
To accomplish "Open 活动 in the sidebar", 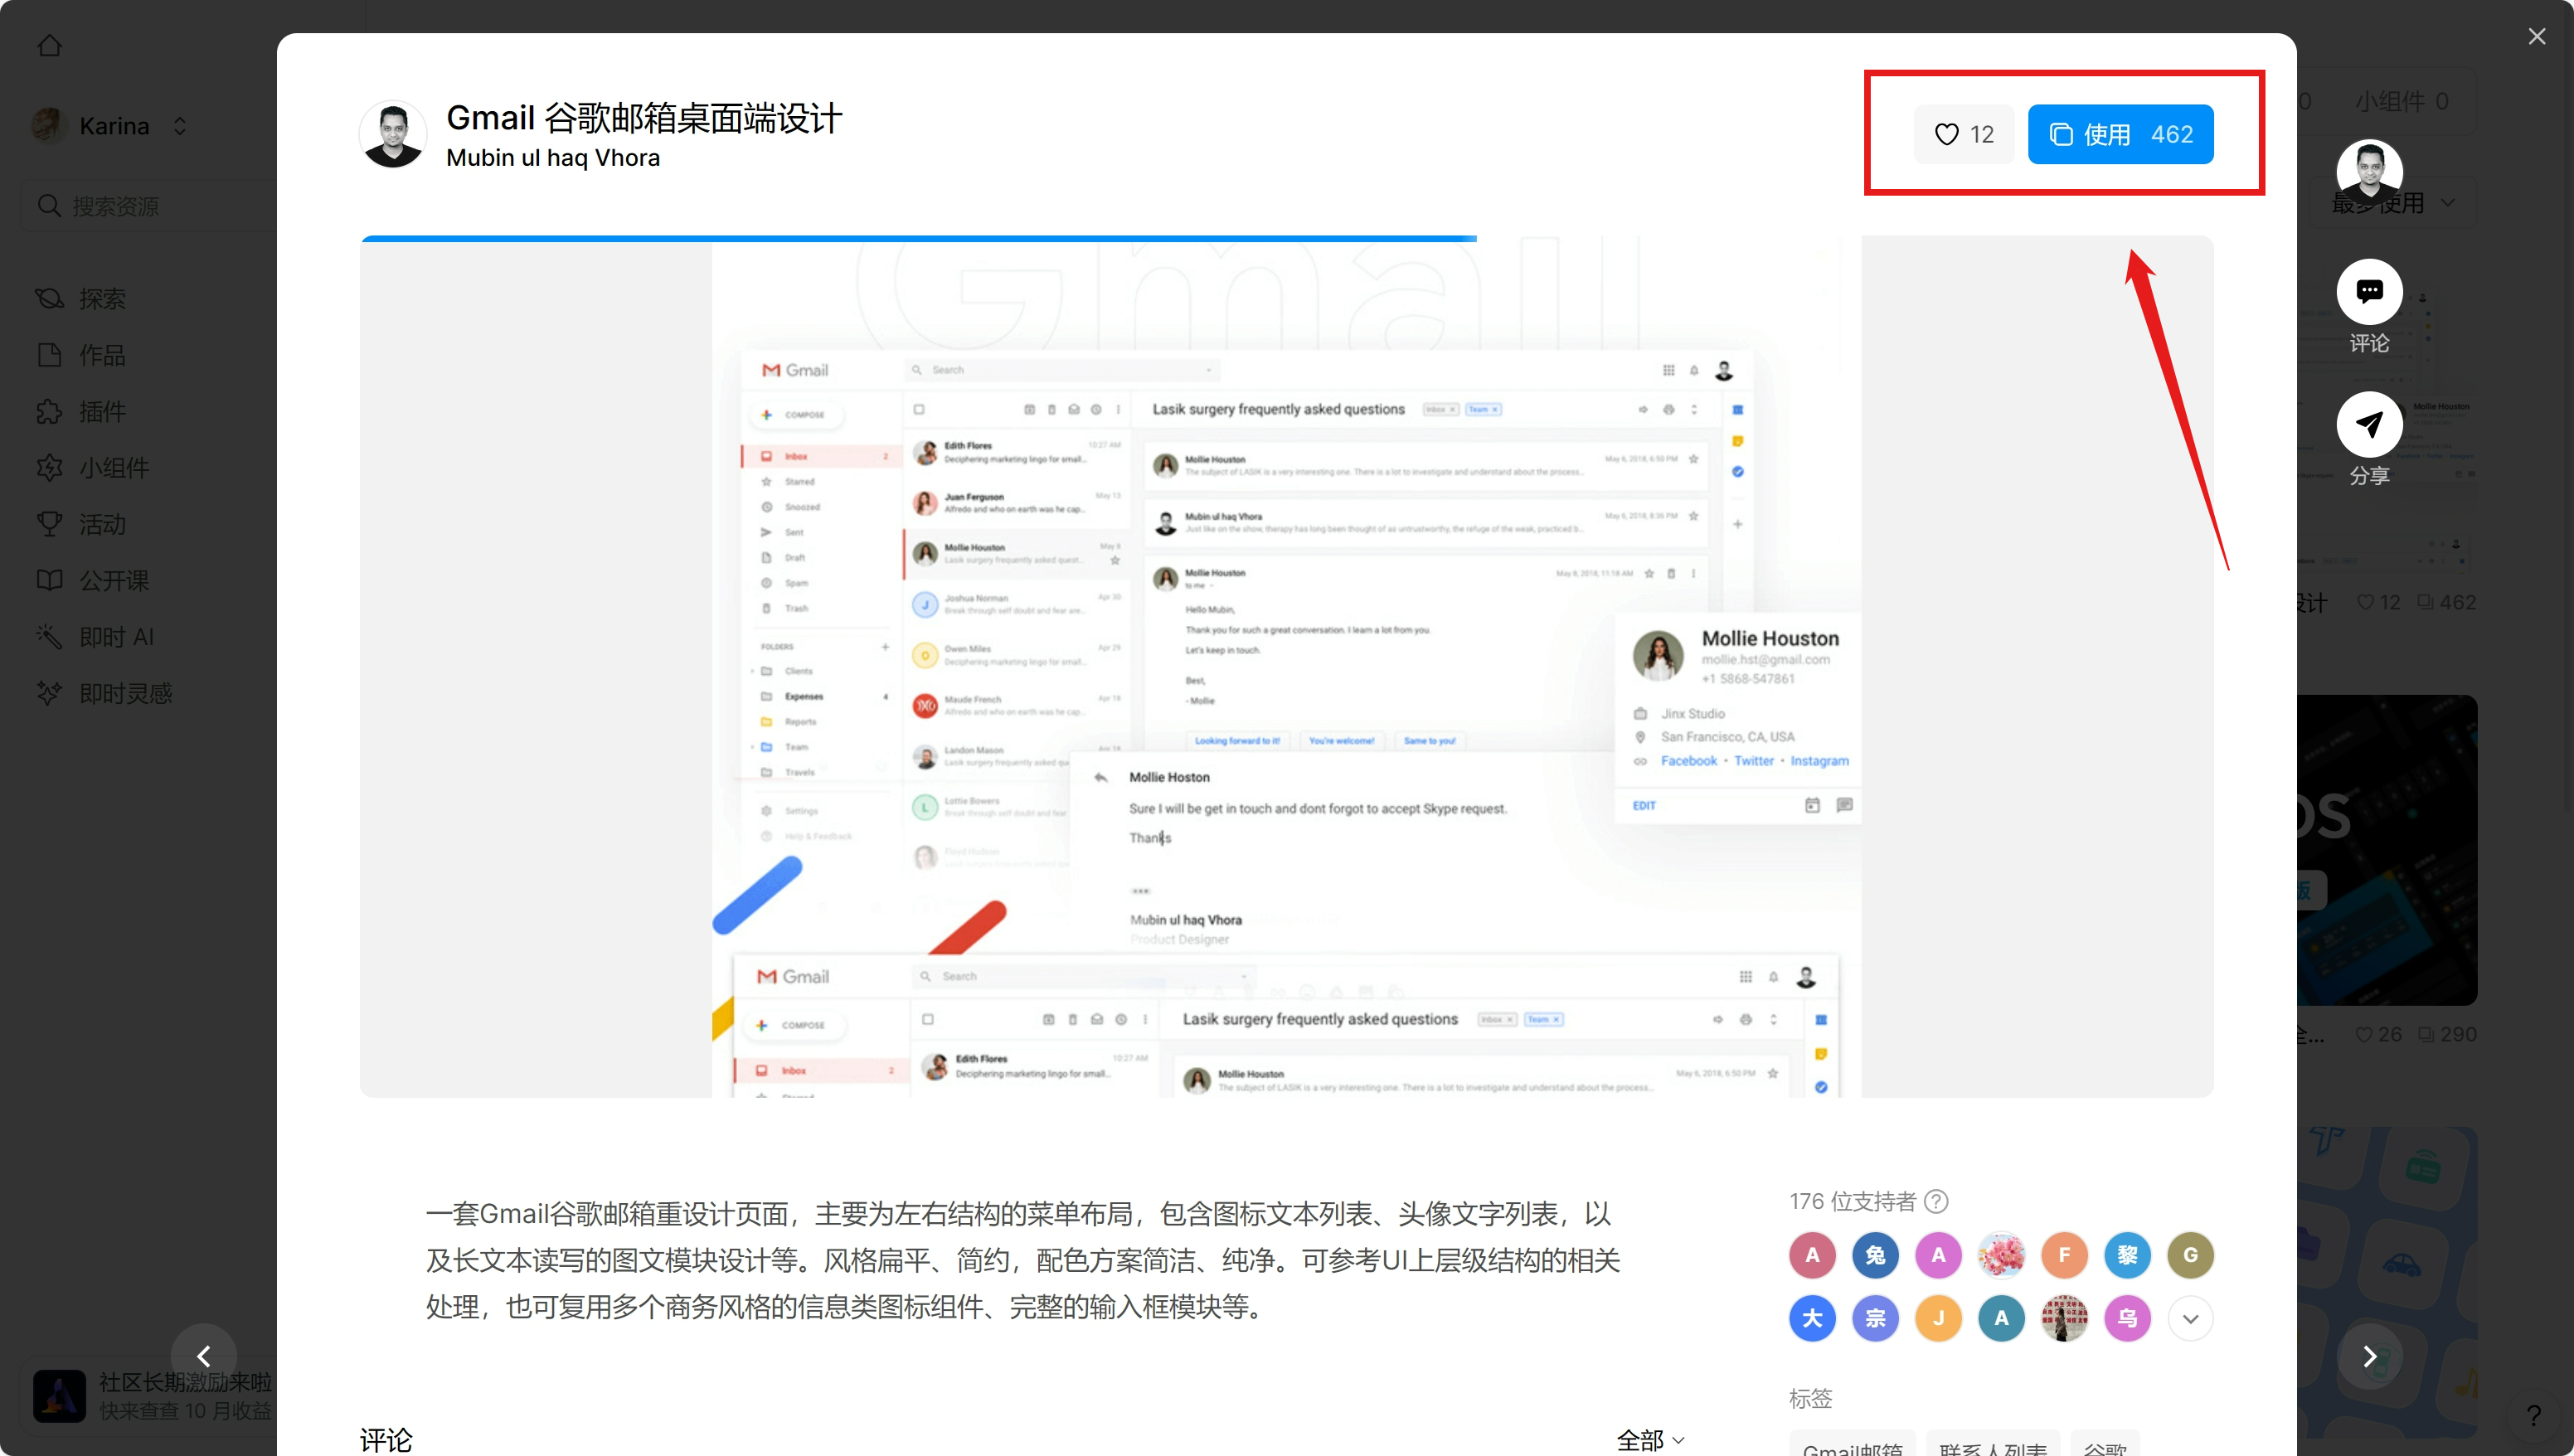I will [82, 524].
